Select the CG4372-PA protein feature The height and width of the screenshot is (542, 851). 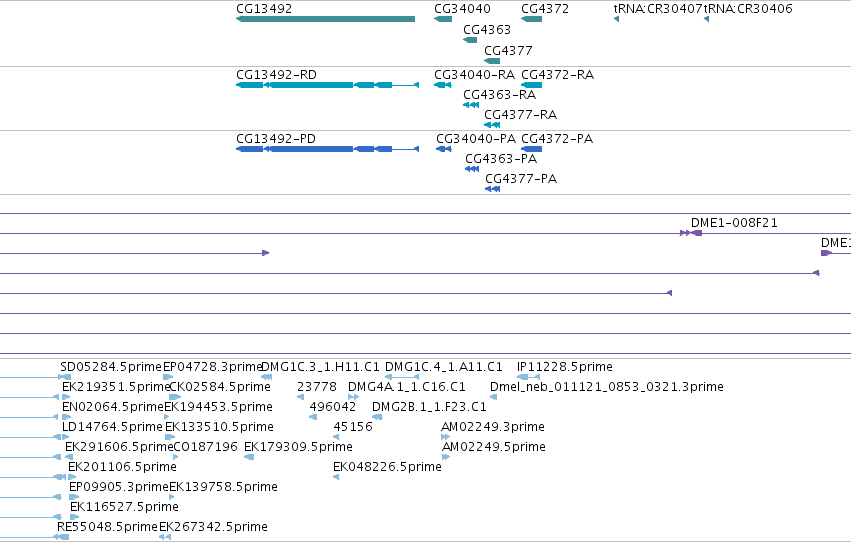(x=531, y=149)
